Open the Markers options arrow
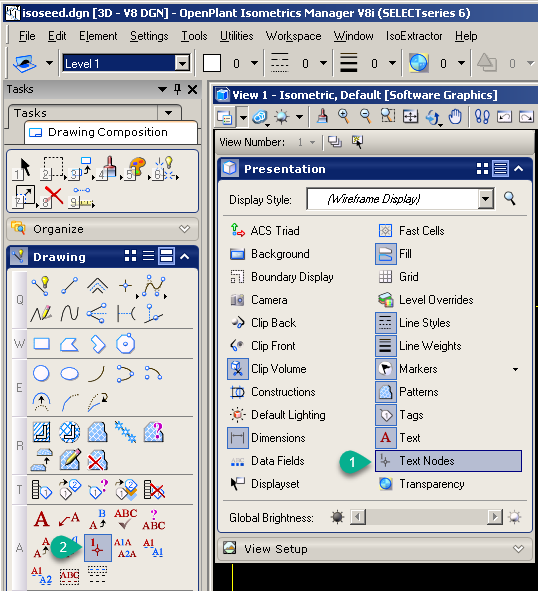 (515, 369)
